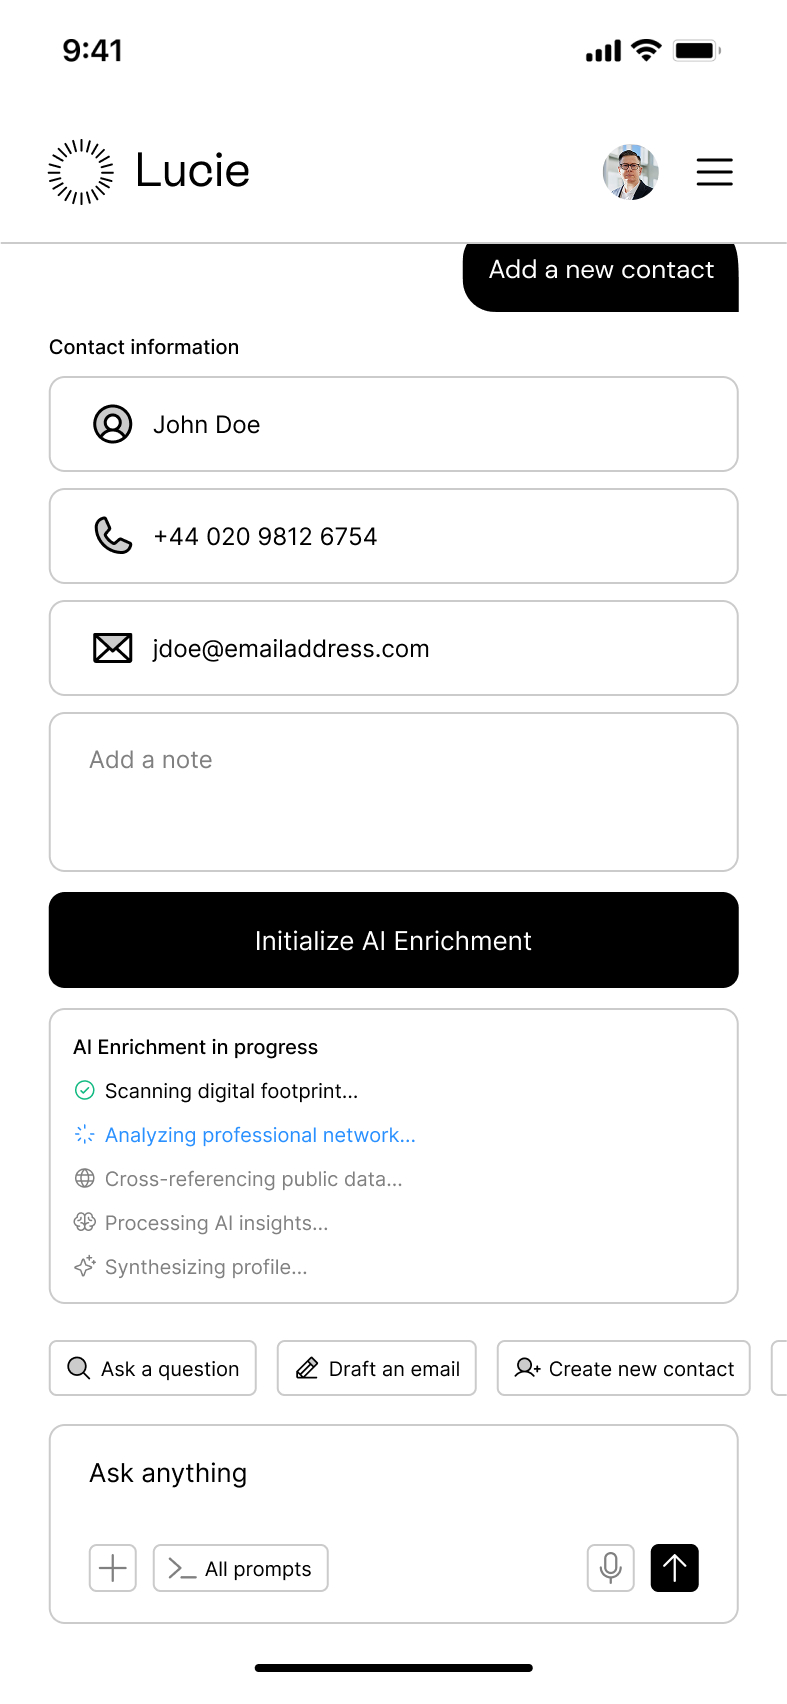Click the phone icon in number field

pos(113,536)
